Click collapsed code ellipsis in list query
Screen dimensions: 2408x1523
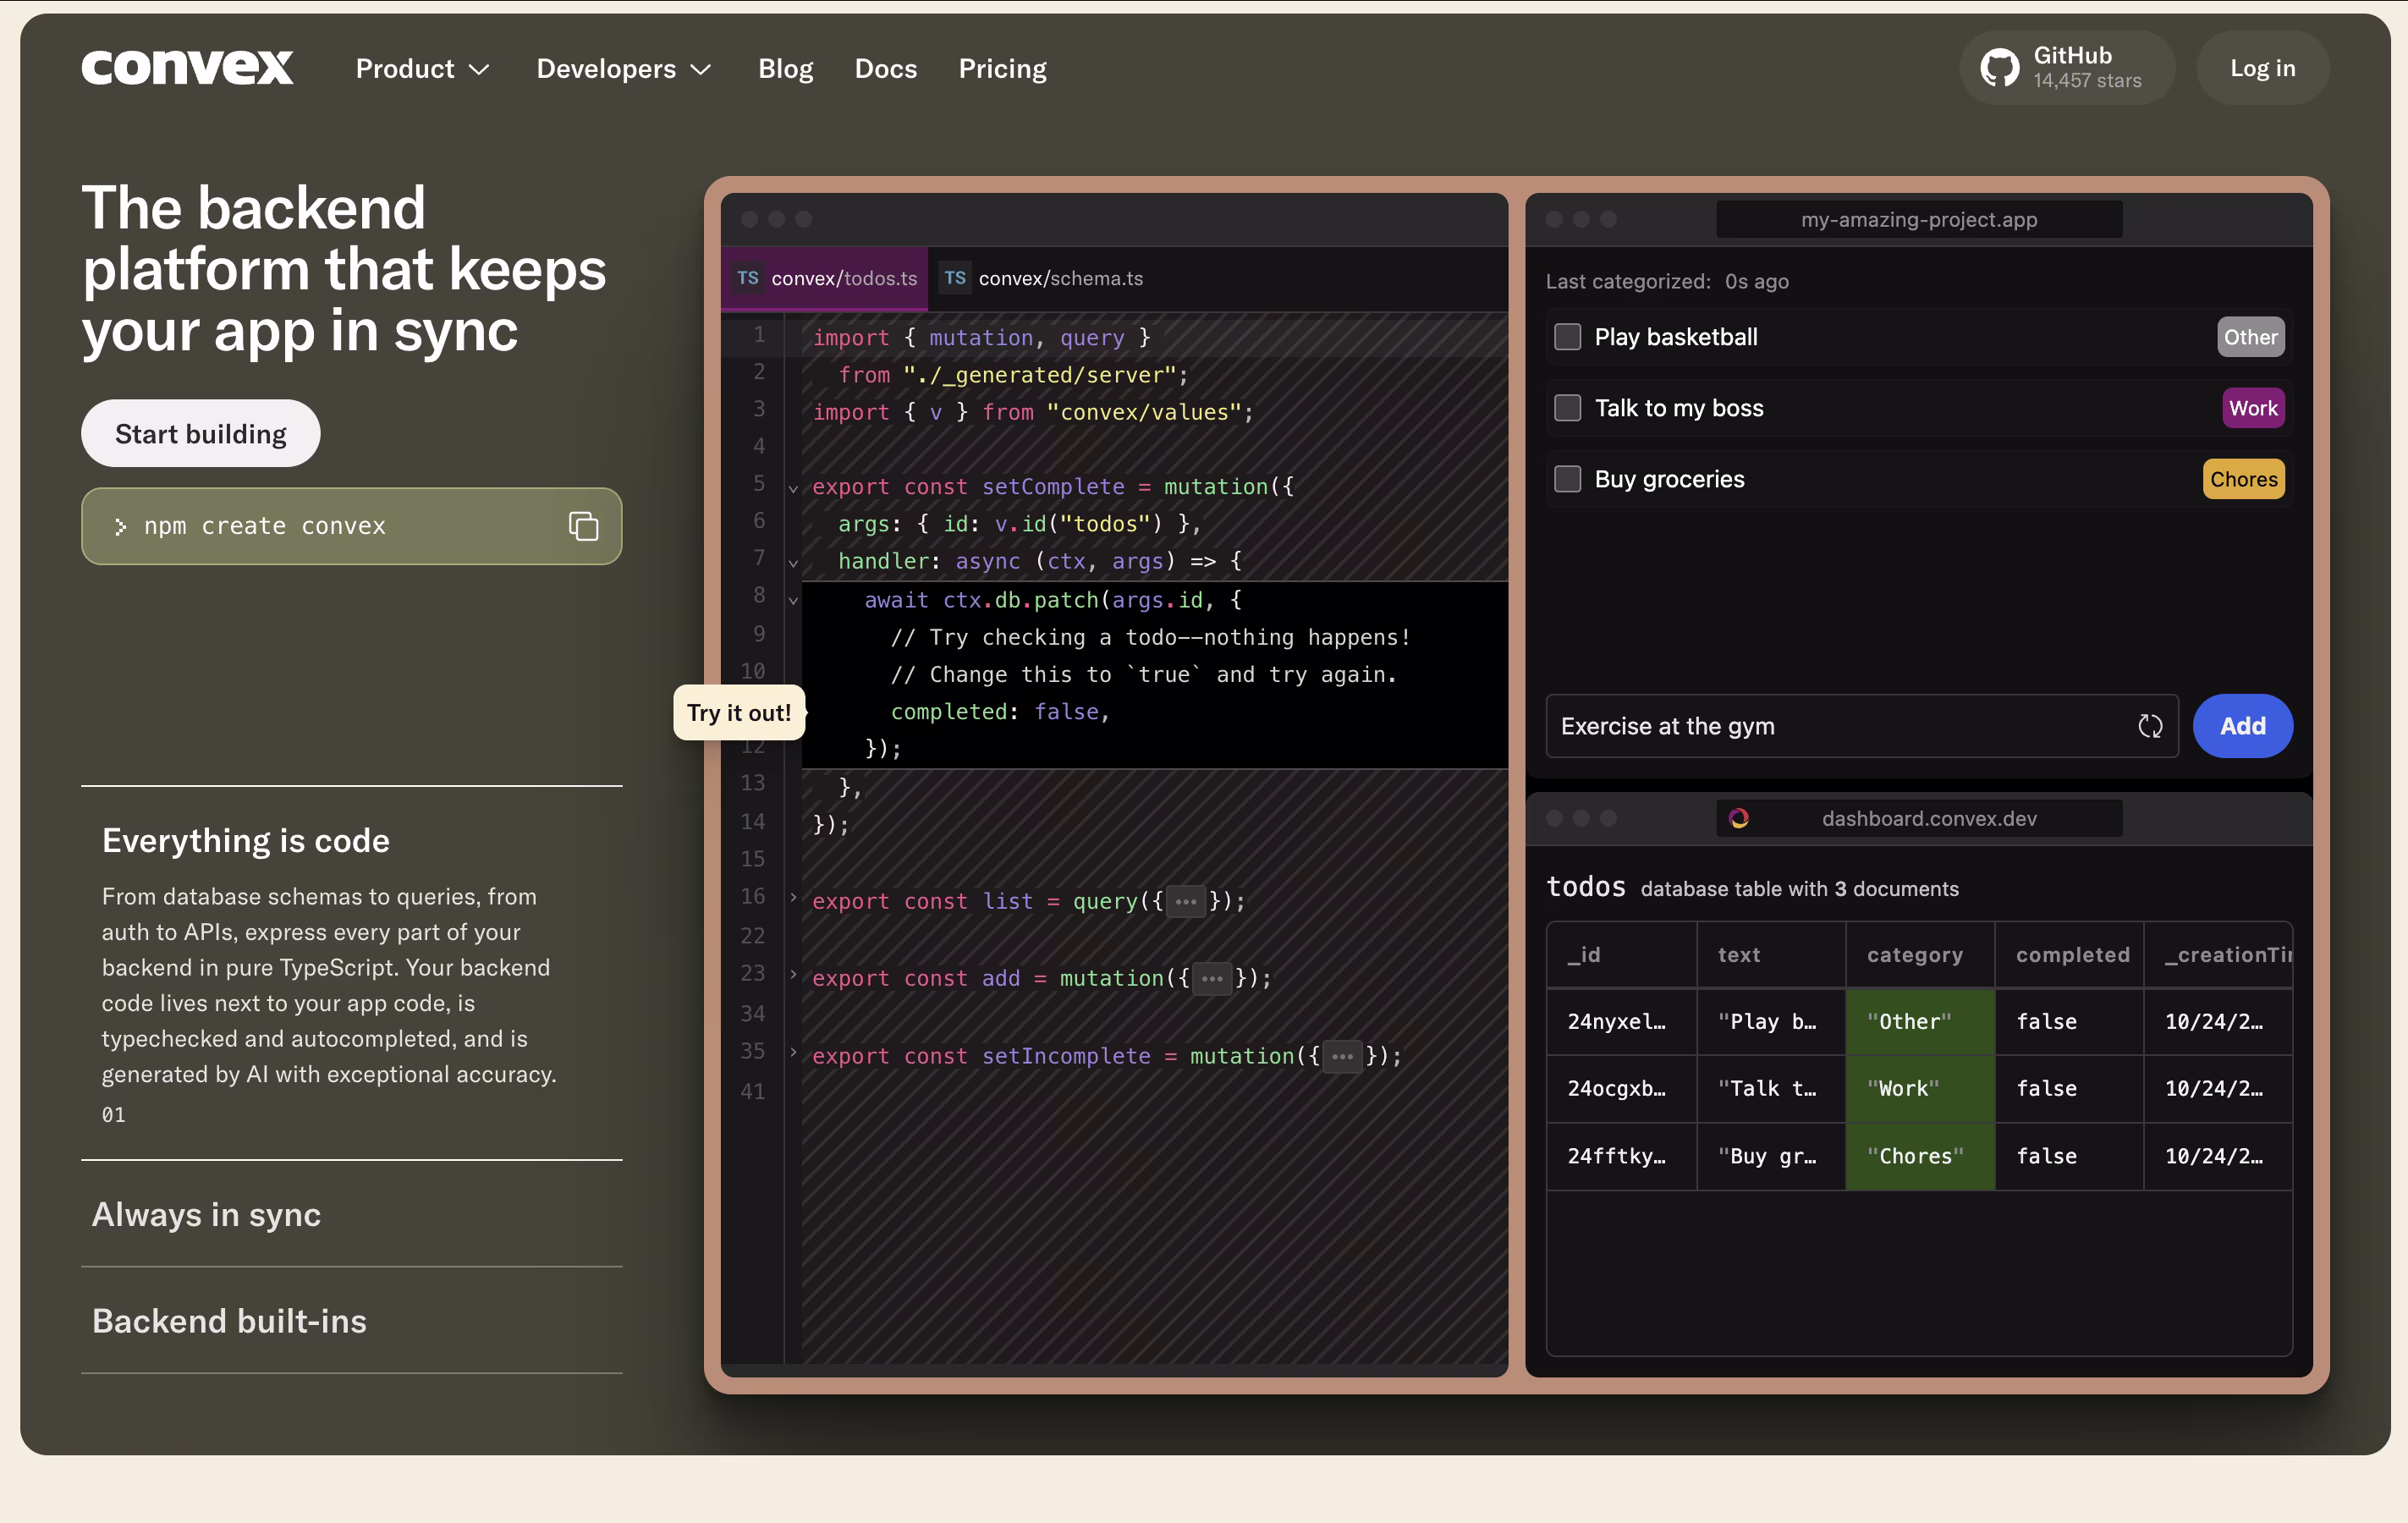[x=1186, y=902]
